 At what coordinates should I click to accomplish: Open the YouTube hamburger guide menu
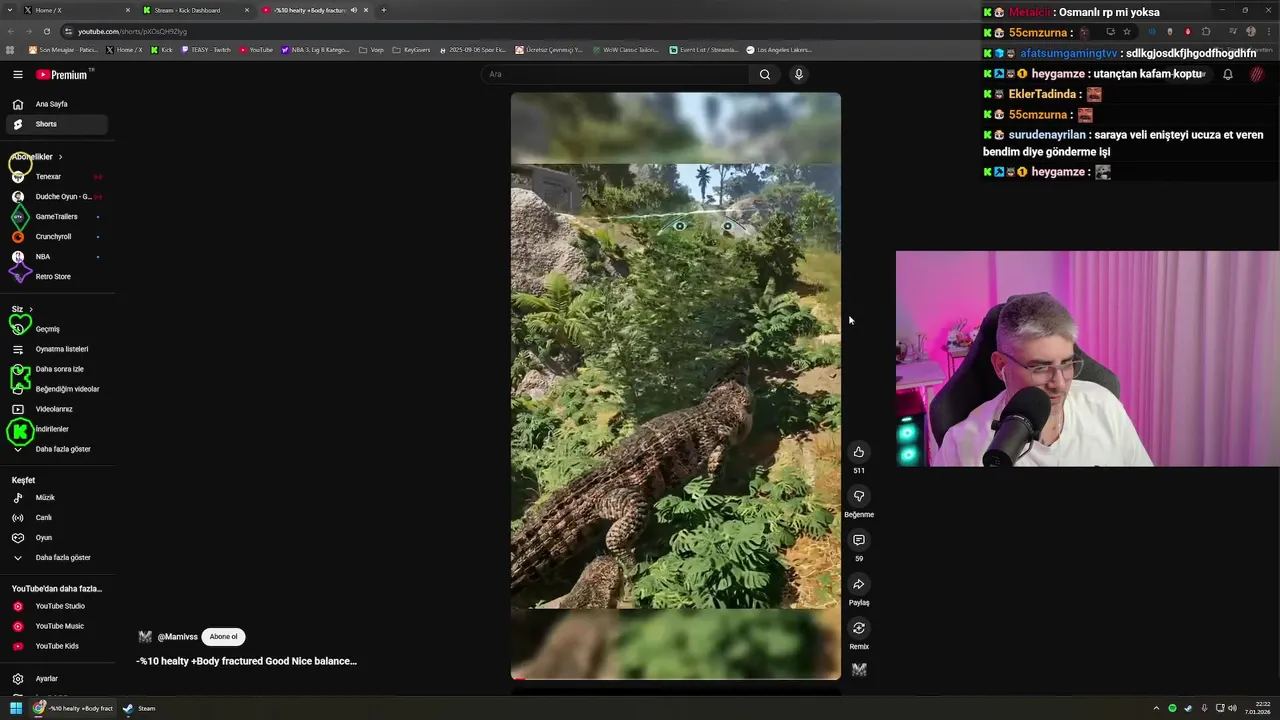coord(17,74)
